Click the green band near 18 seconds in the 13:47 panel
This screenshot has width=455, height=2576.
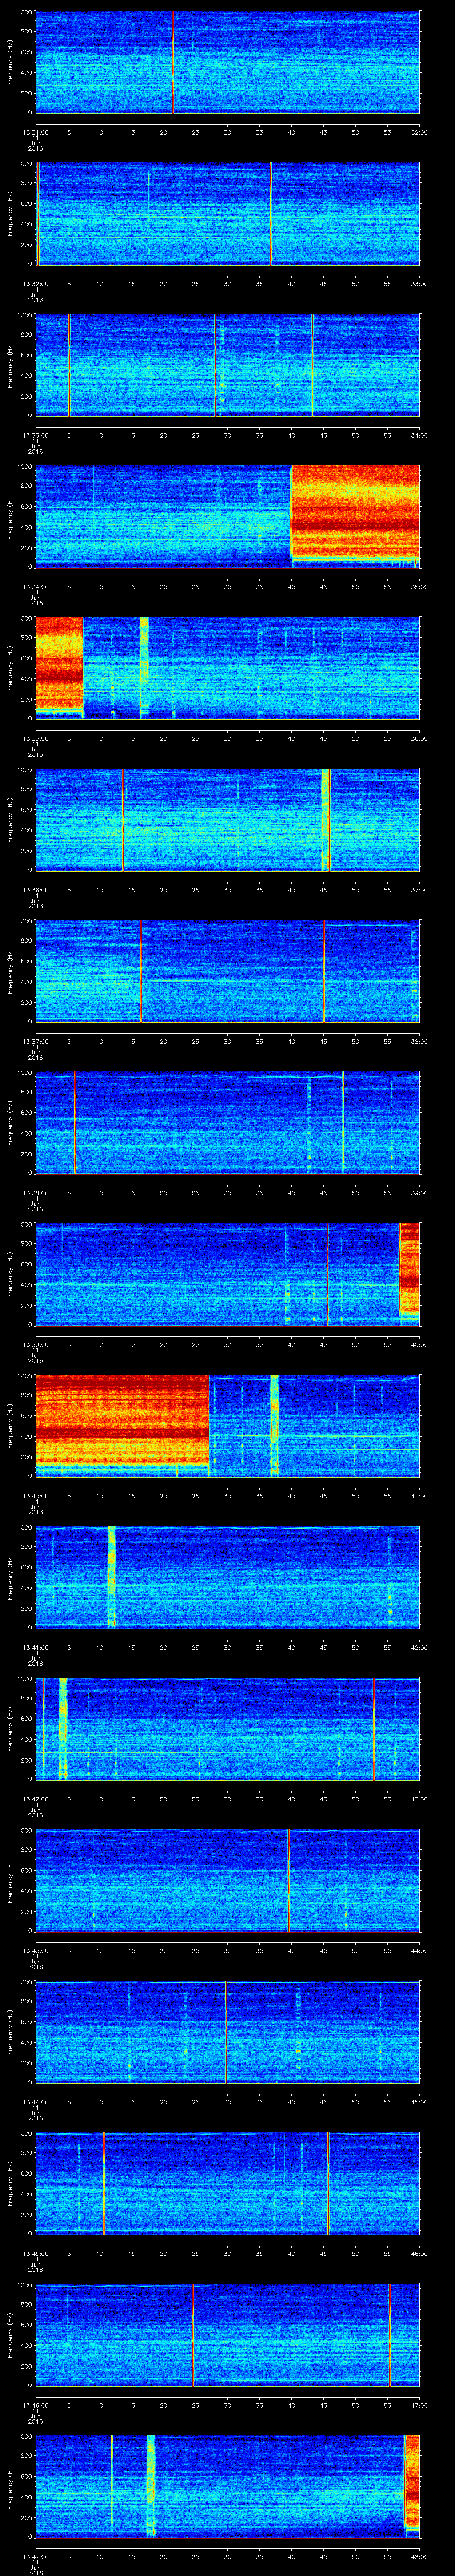pos(151,2486)
